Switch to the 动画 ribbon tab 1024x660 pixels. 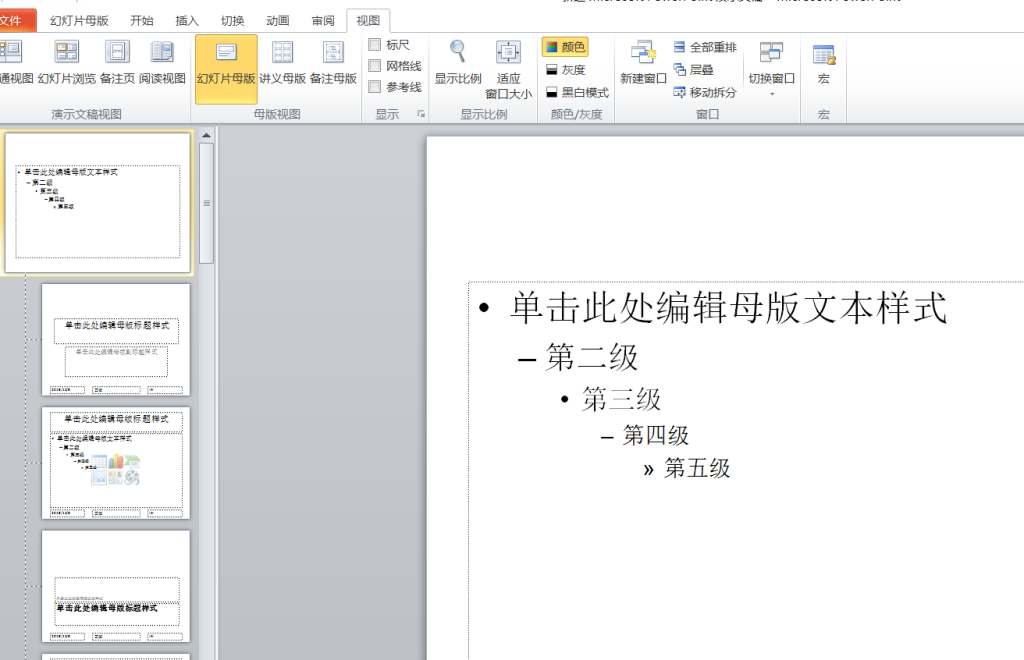pyautogui.click(x=278, y=21)
